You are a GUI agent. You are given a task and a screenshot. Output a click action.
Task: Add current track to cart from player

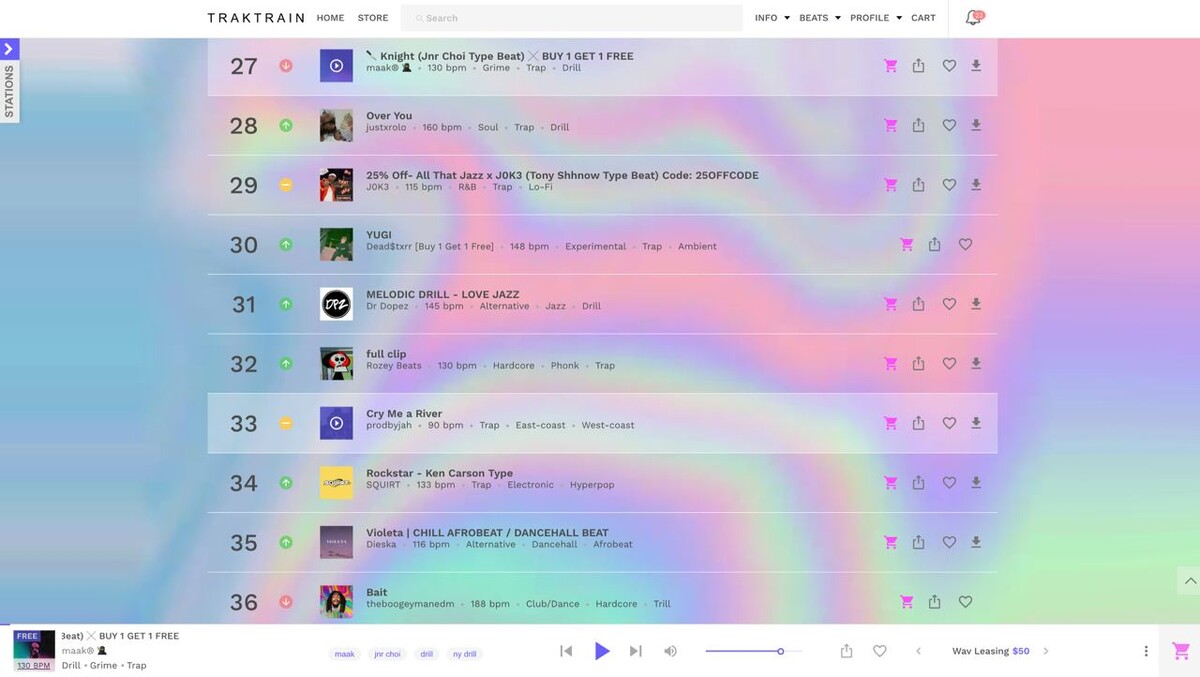[x=1180, y=651]
